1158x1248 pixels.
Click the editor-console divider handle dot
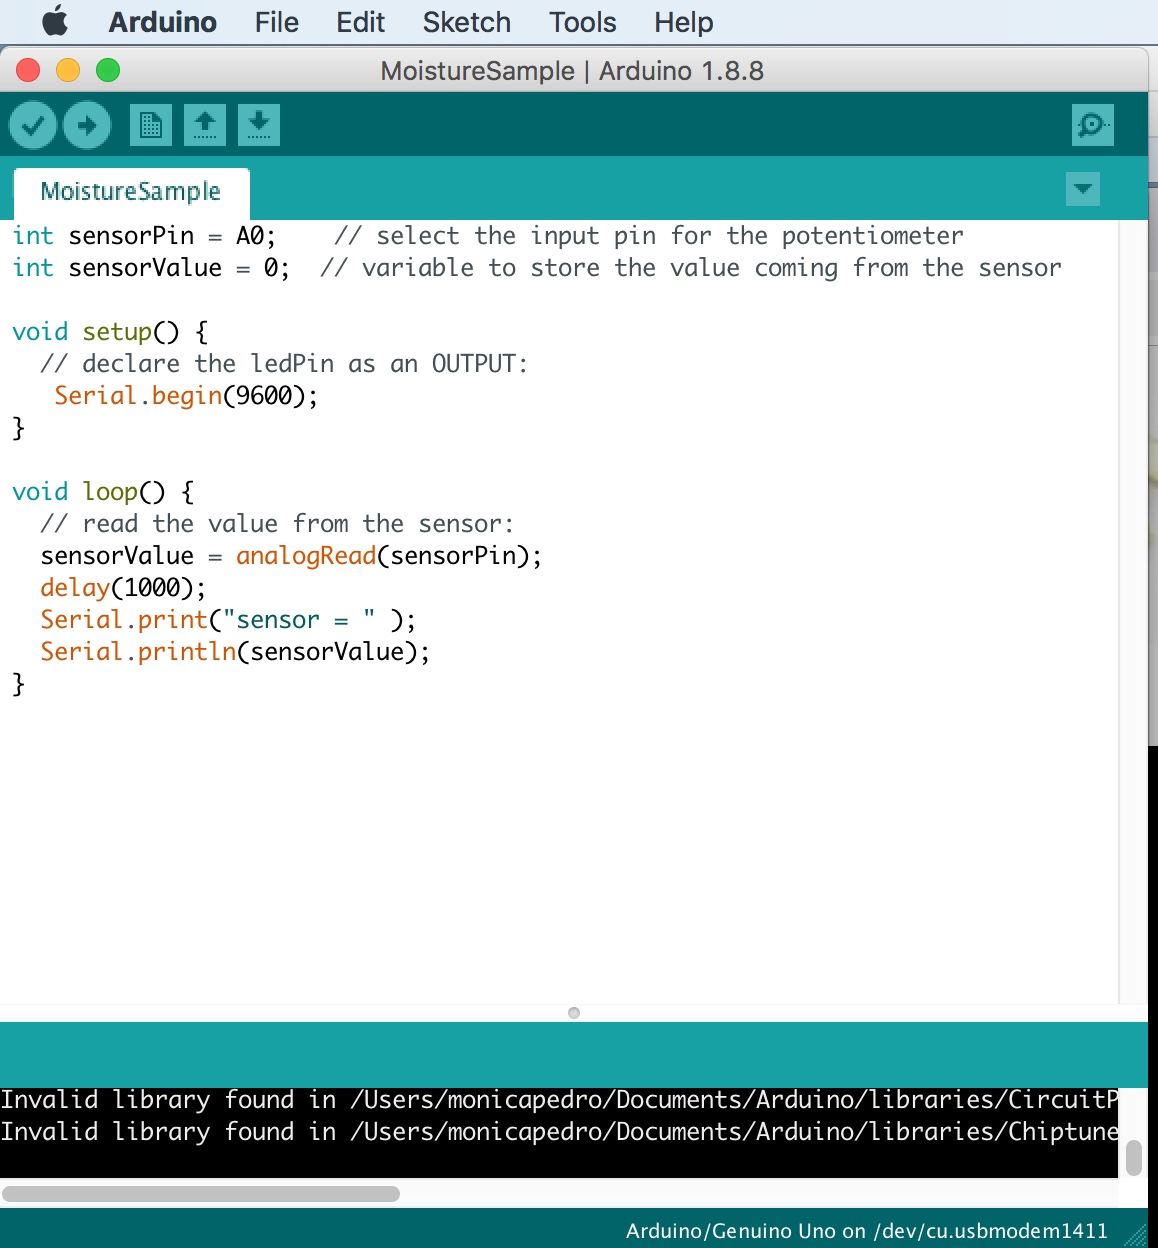[x=574, y=1013]
